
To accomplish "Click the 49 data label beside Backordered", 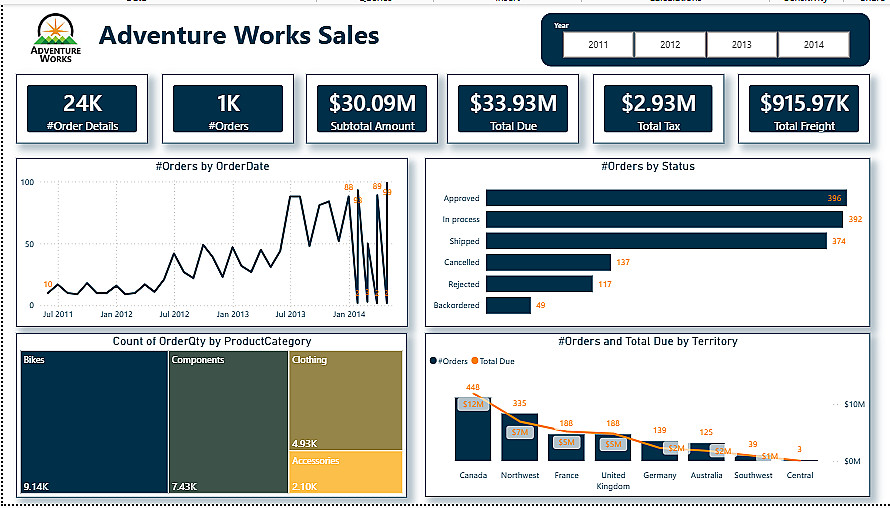I will 540,305.
